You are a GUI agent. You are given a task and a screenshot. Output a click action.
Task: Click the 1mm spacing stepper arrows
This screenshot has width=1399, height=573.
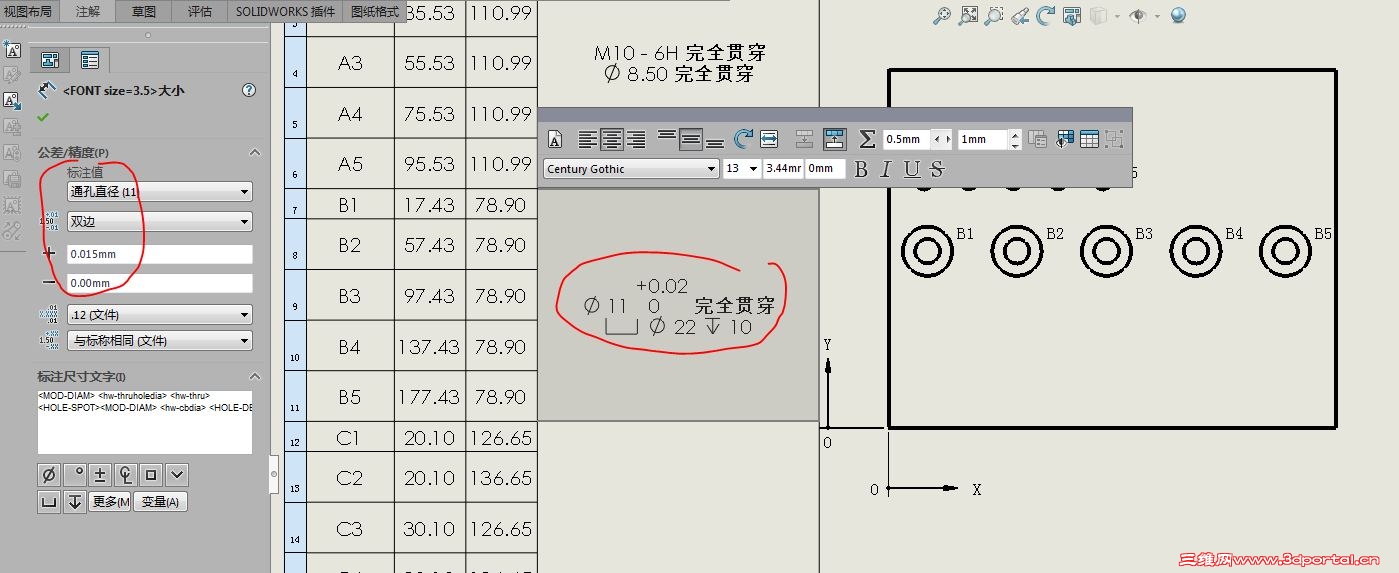click(x=1015, y=139)
